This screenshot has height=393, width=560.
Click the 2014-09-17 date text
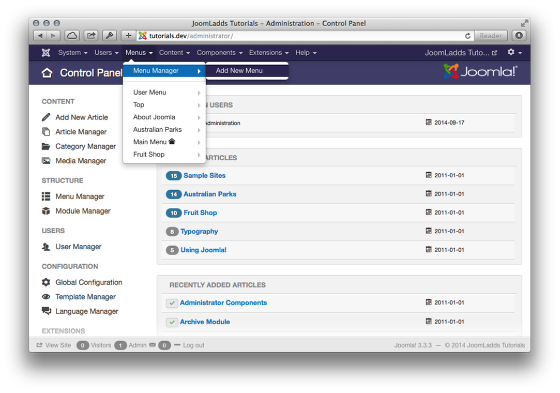[449, 123]
